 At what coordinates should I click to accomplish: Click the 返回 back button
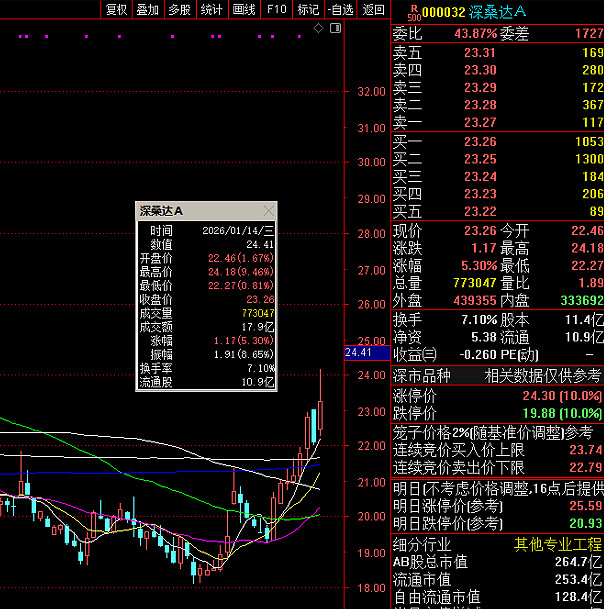point(373,10)
